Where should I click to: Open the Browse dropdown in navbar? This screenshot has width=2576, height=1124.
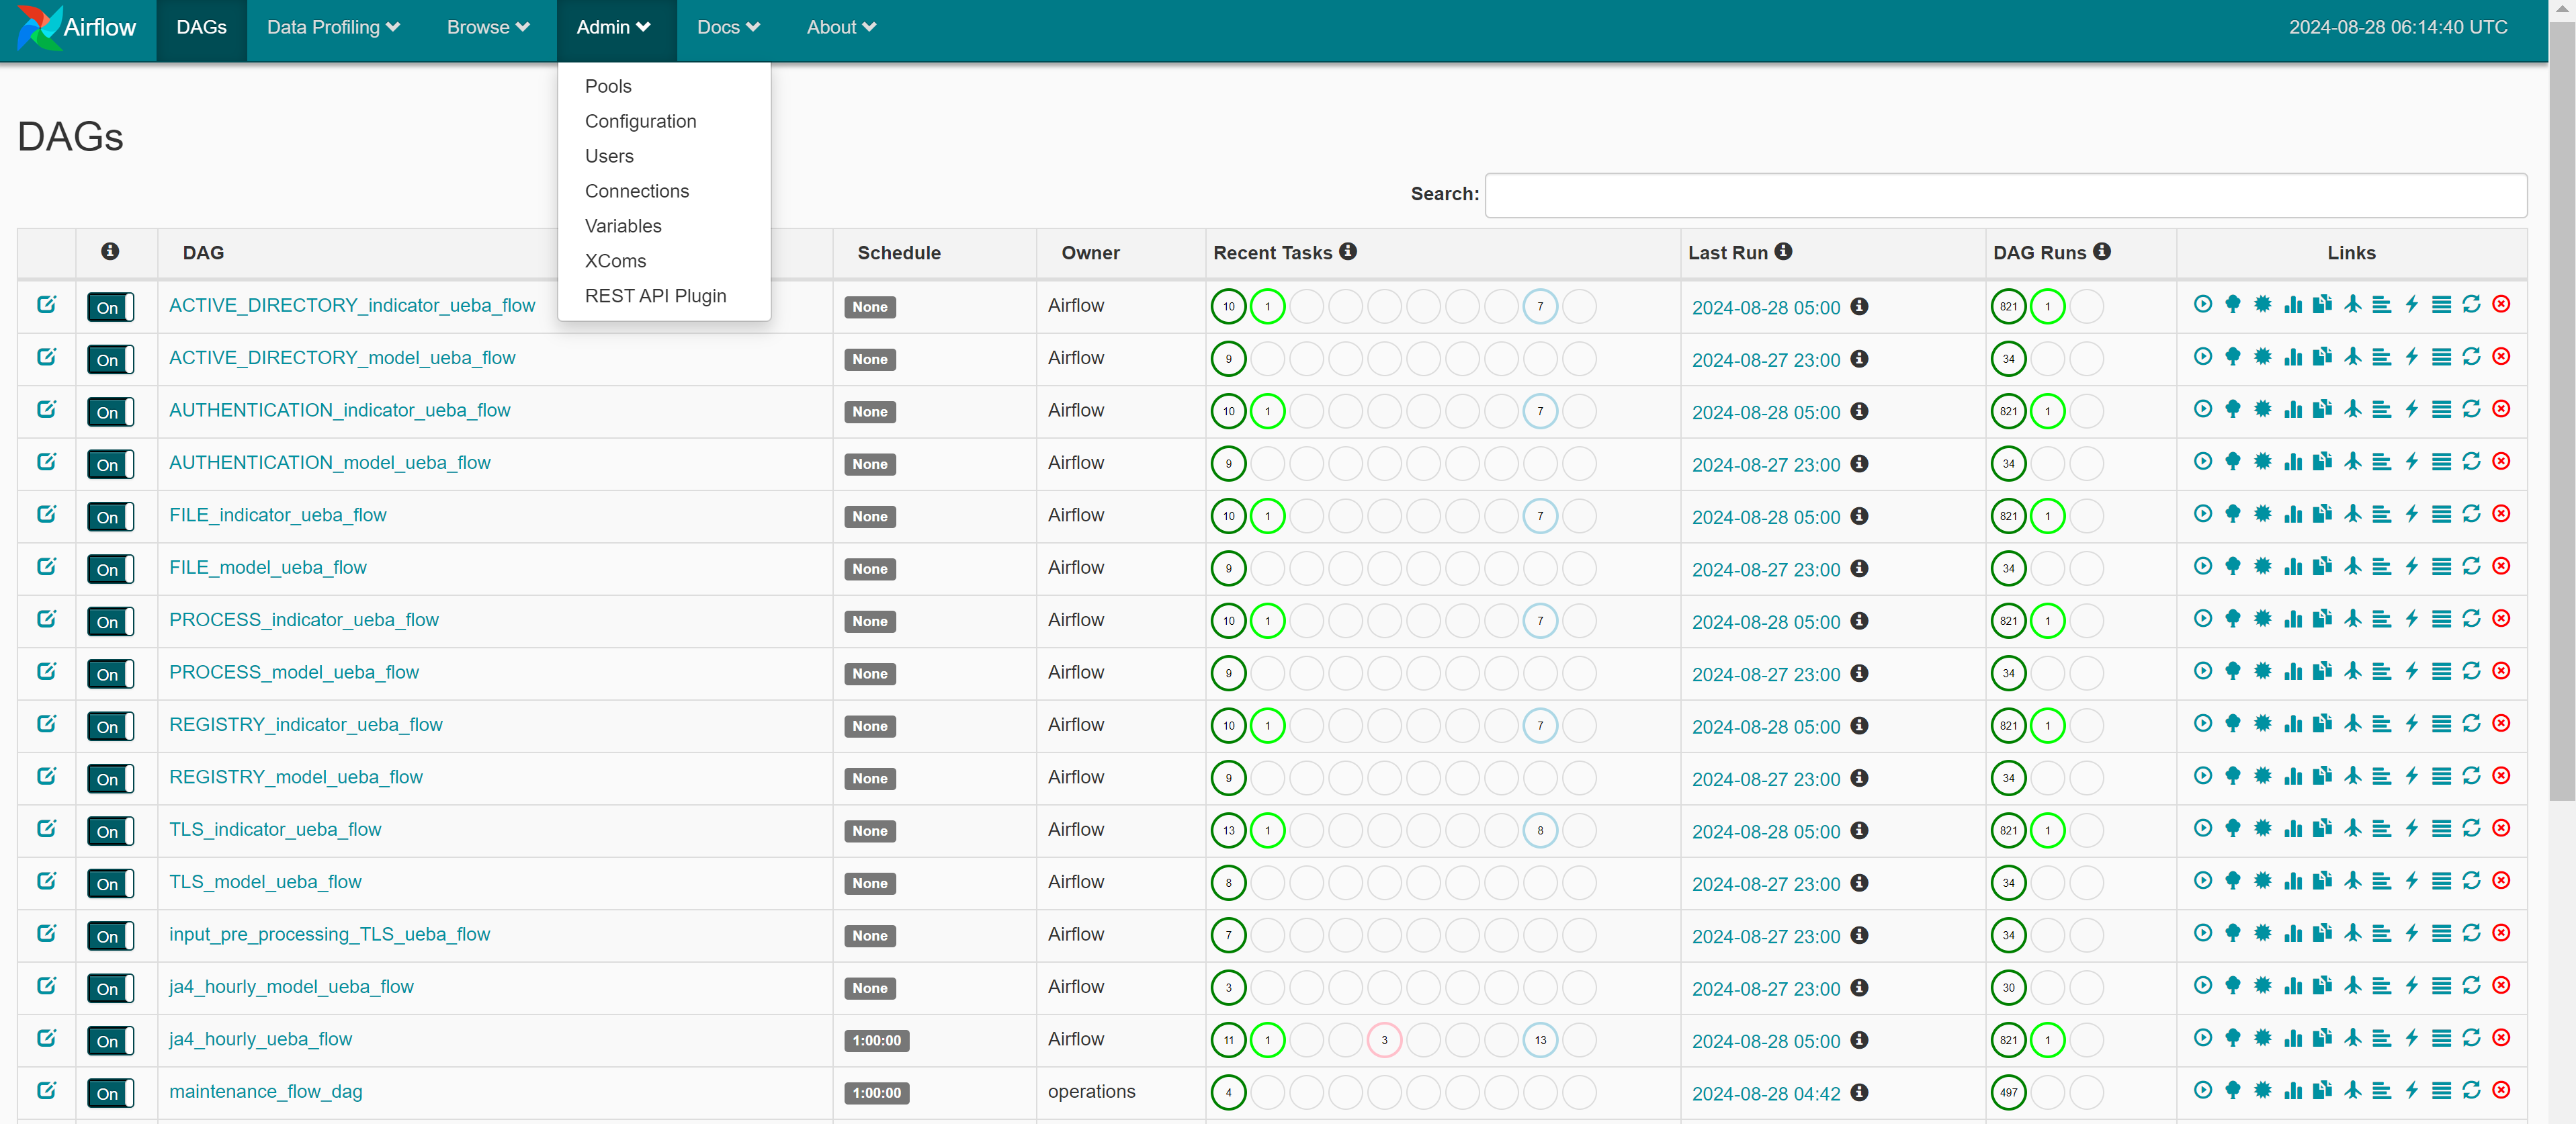487,28
